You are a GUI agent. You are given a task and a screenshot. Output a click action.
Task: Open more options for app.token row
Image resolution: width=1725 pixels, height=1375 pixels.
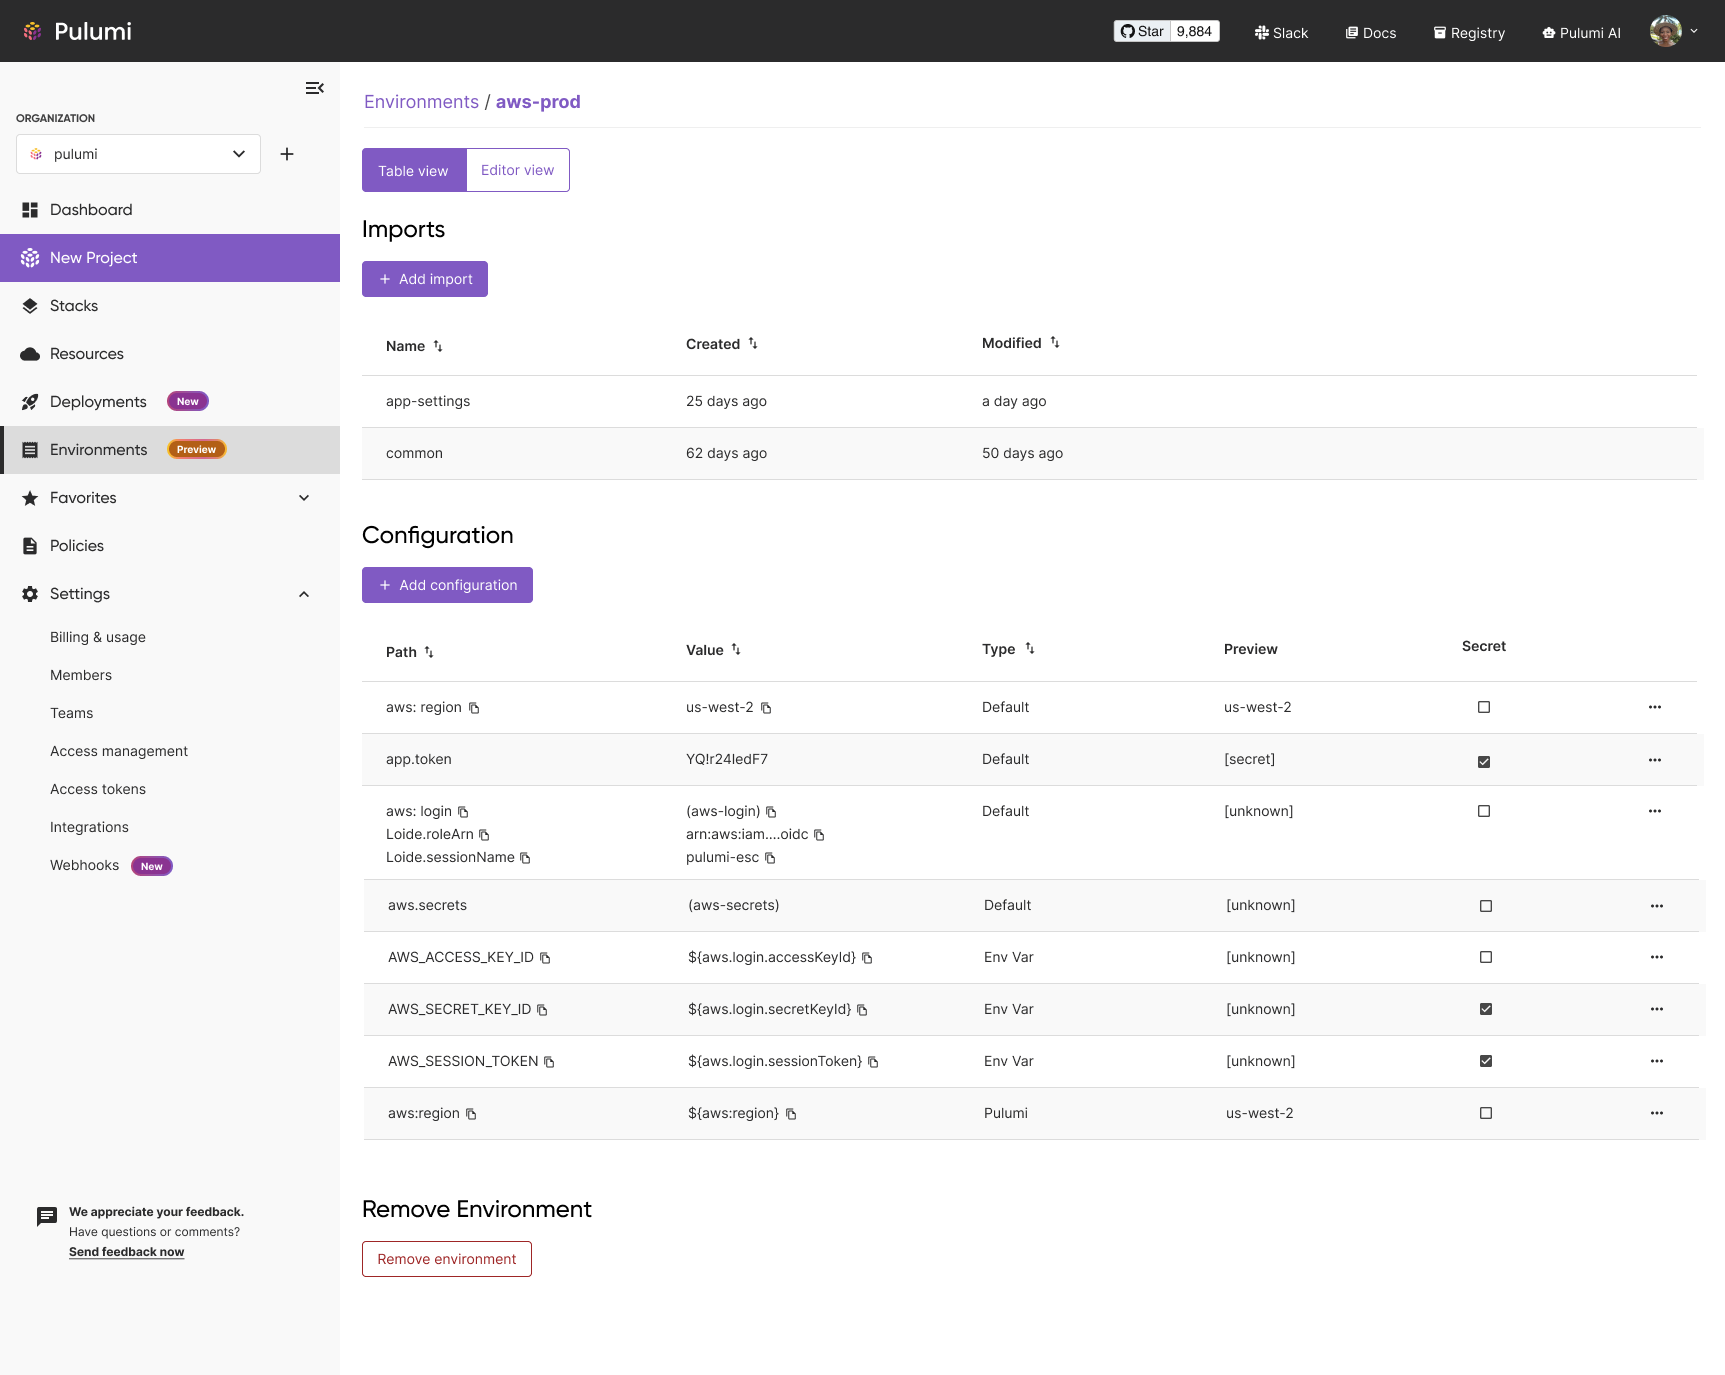[x=1655, y=760]
